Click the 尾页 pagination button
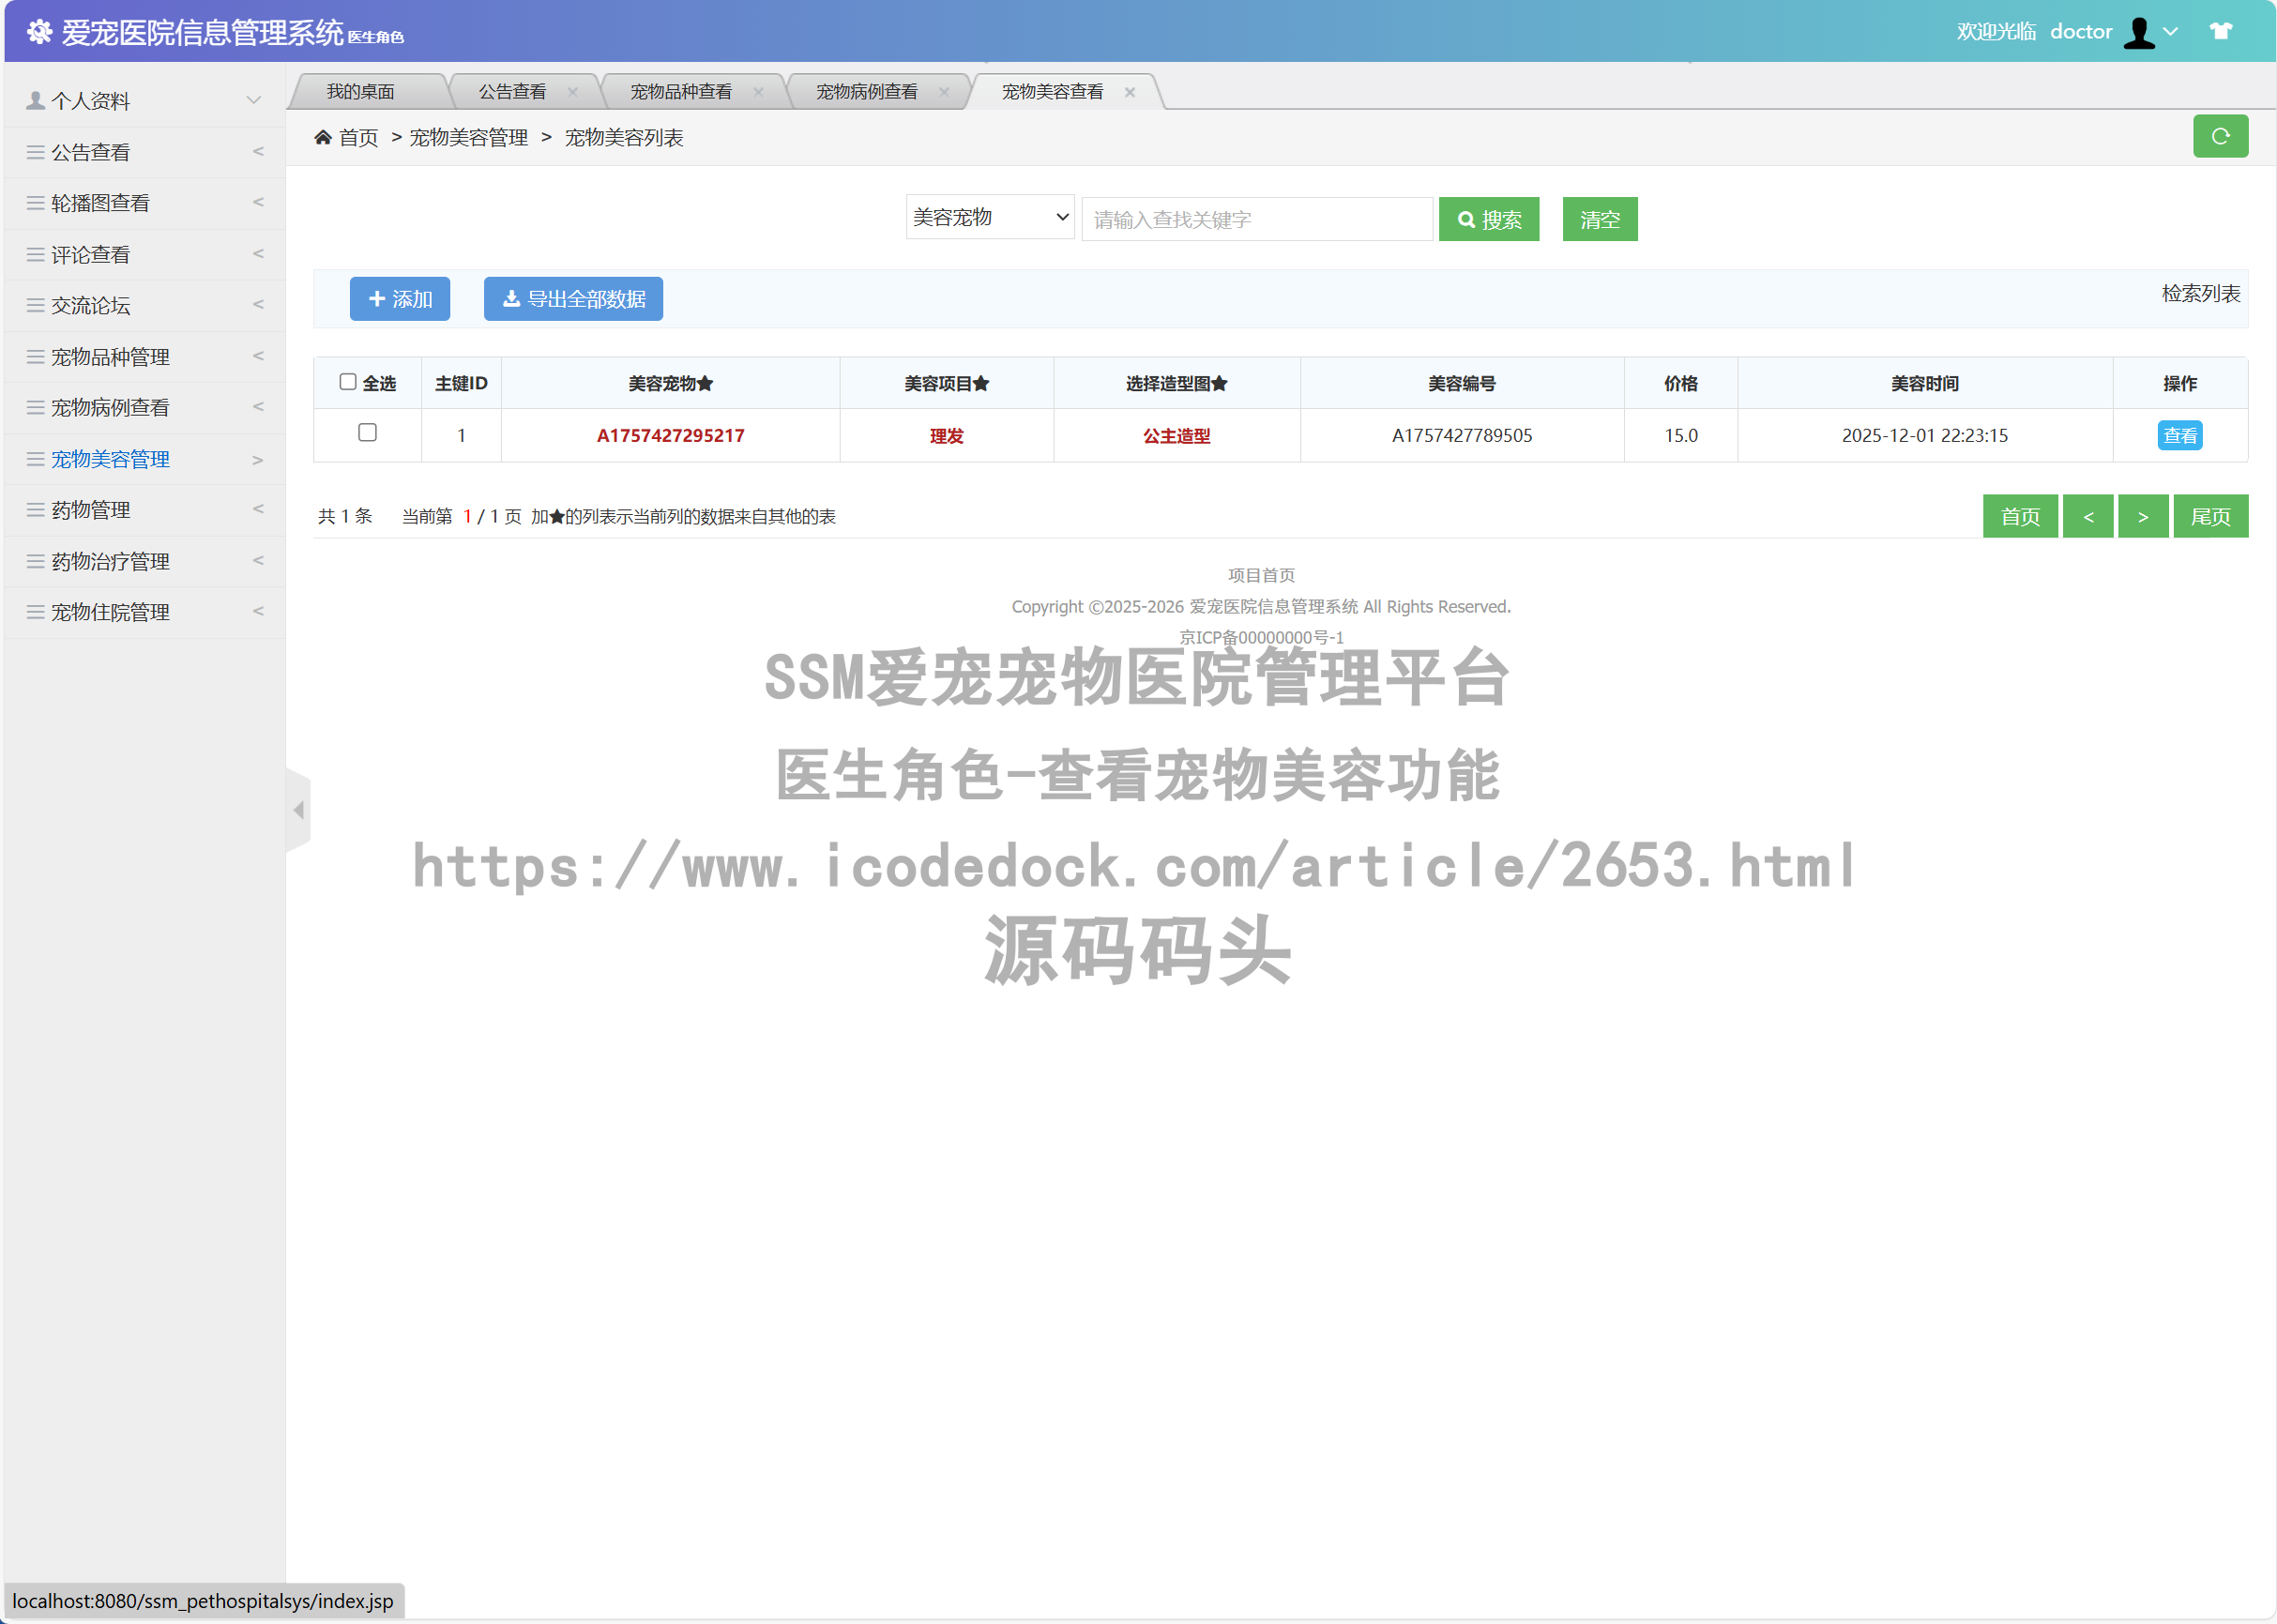 coord(2209,517)
